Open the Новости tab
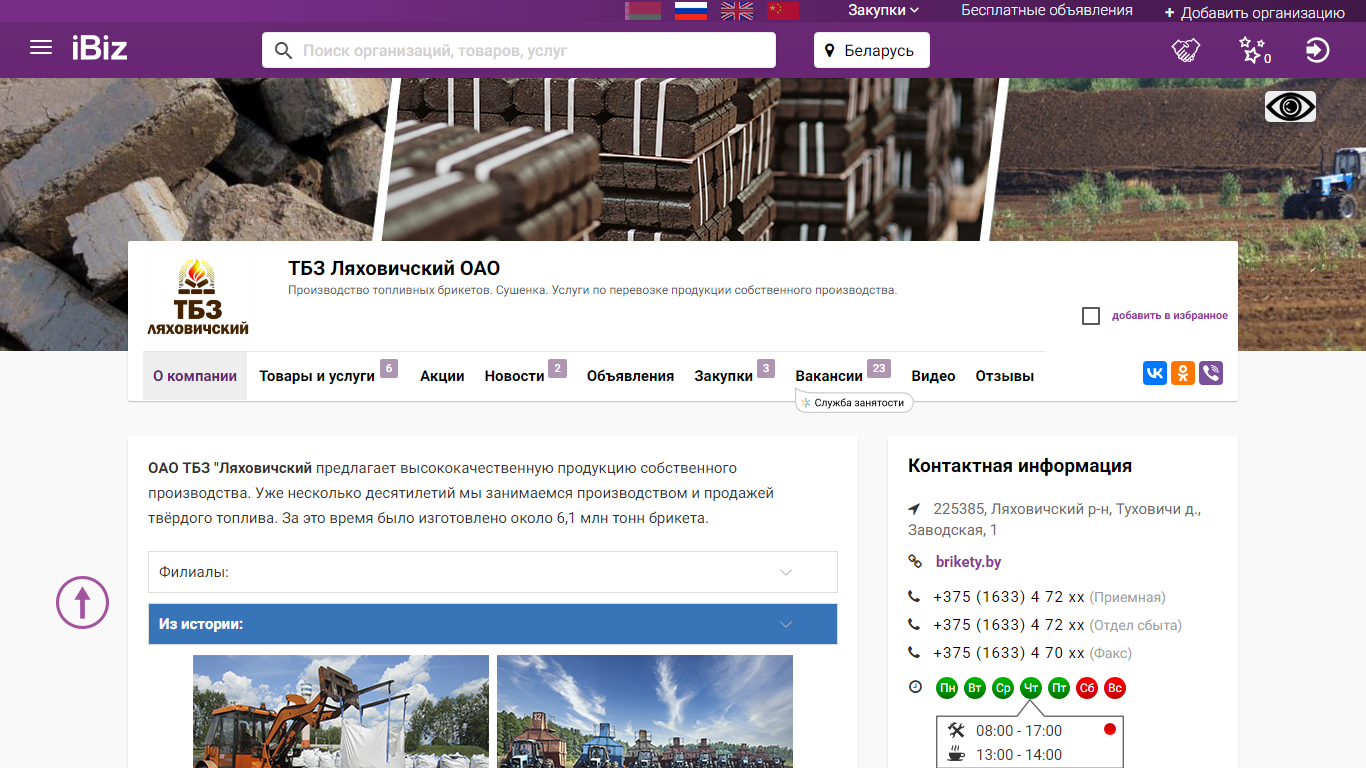This screenshot has height=768, width=1366. tap(515, 376)
